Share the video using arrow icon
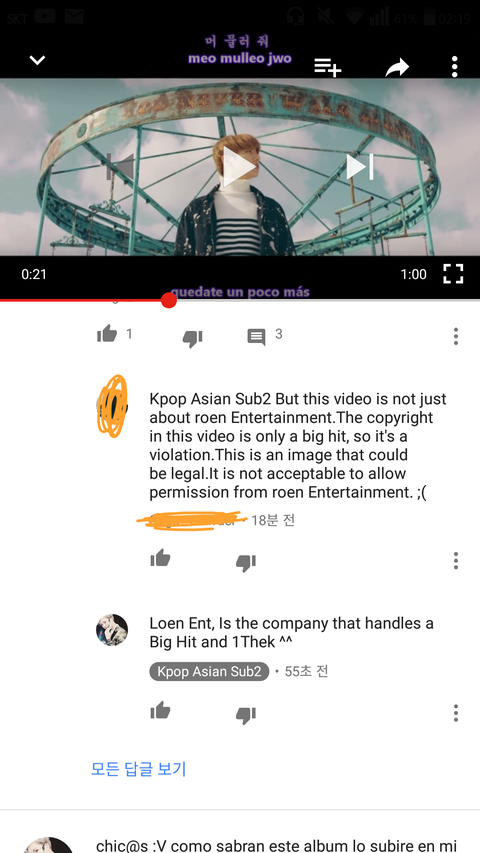Screen dimensions: 480x853 pos(397,67)
